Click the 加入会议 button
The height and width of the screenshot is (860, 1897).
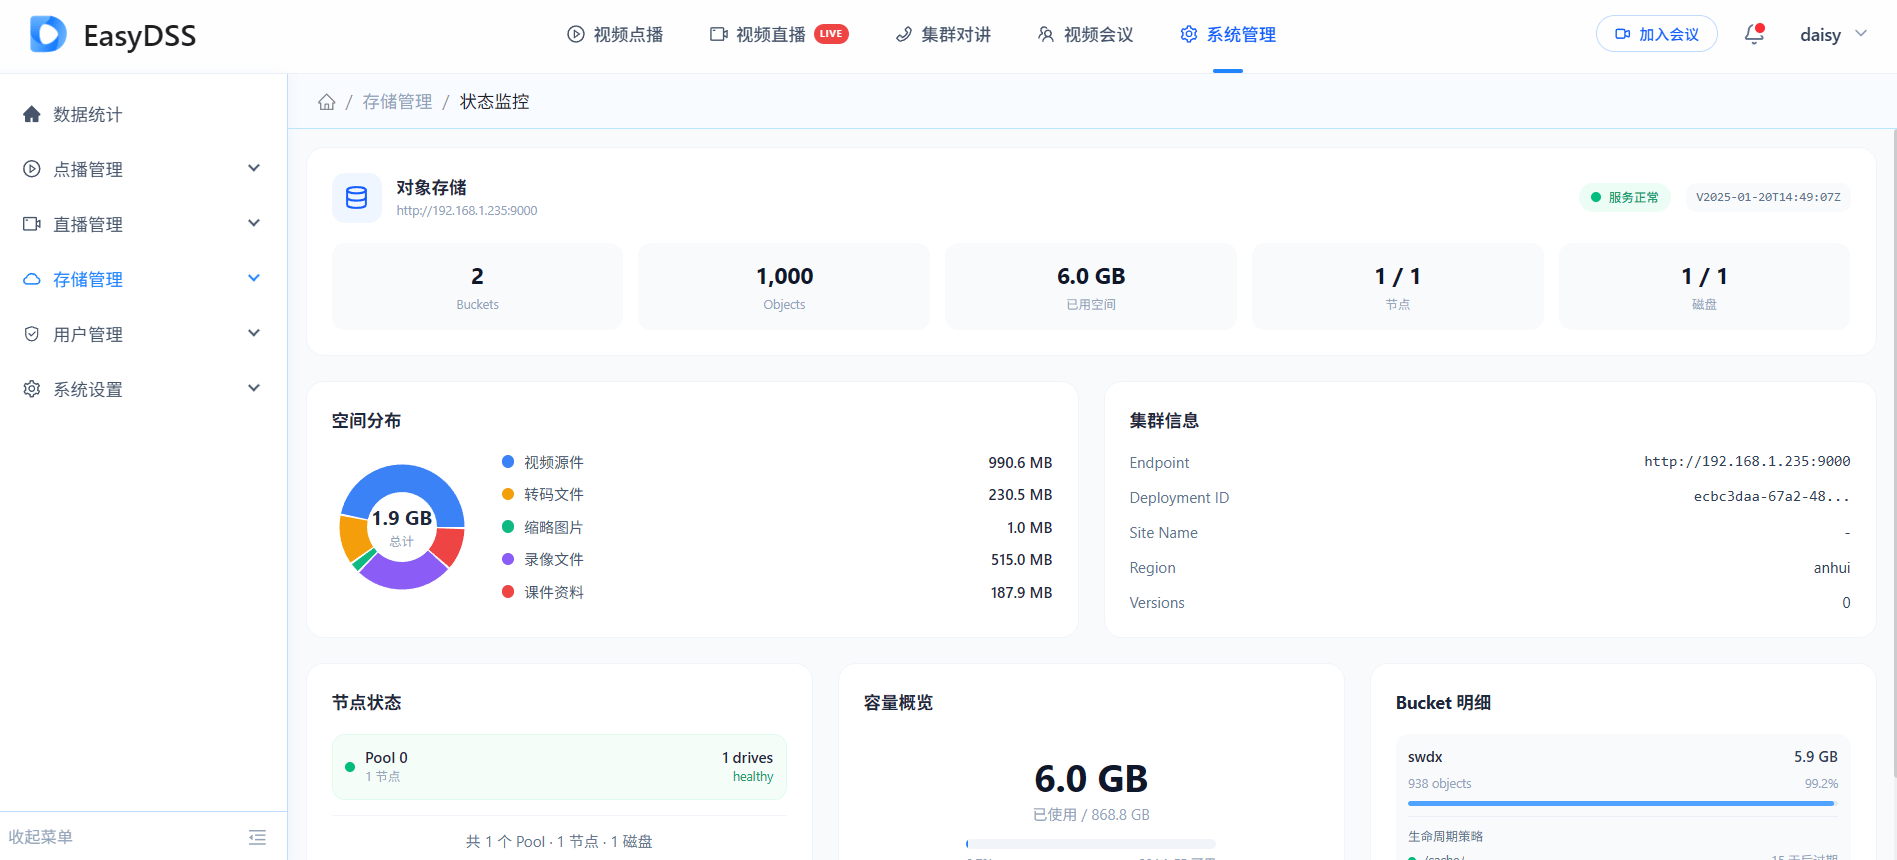[1656, 34]
